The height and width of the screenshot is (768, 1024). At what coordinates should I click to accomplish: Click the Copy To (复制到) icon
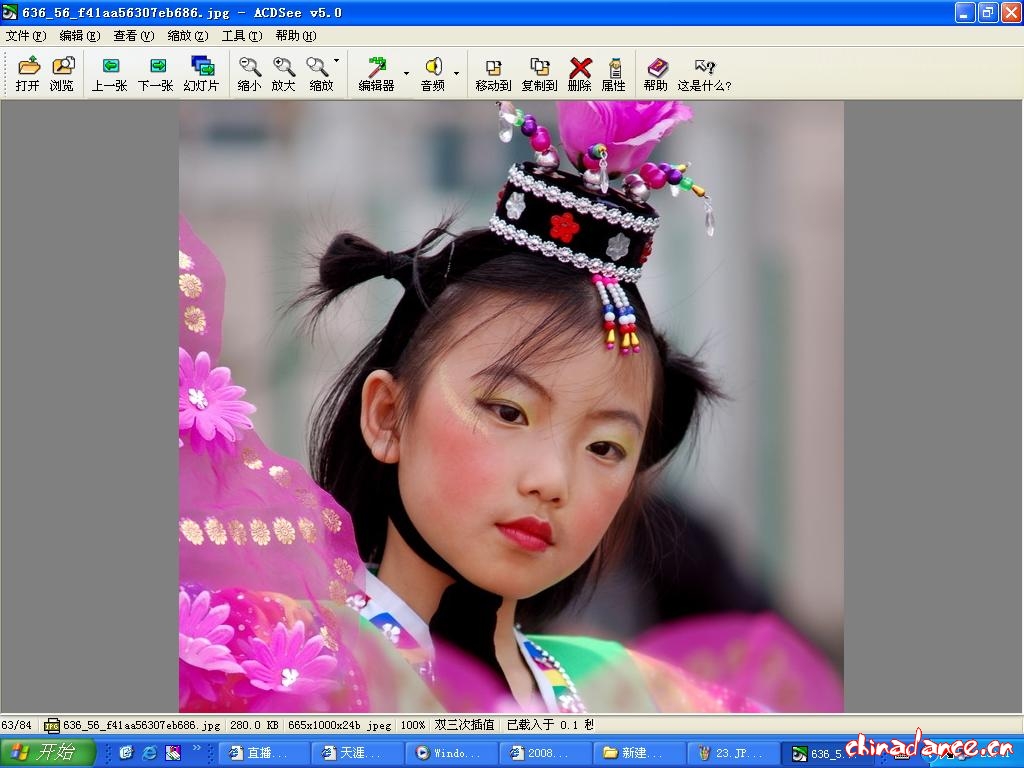[x=539, y=74]
